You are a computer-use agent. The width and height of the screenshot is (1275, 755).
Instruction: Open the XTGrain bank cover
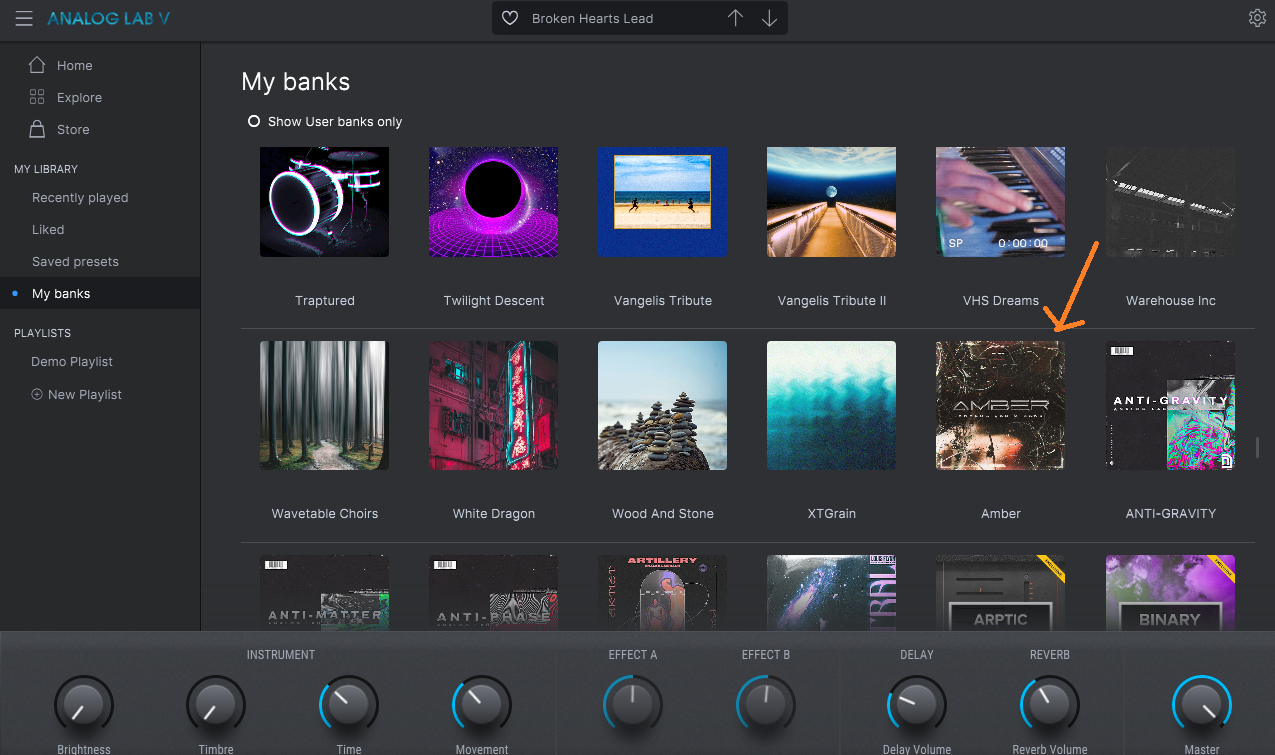point(832,405)
